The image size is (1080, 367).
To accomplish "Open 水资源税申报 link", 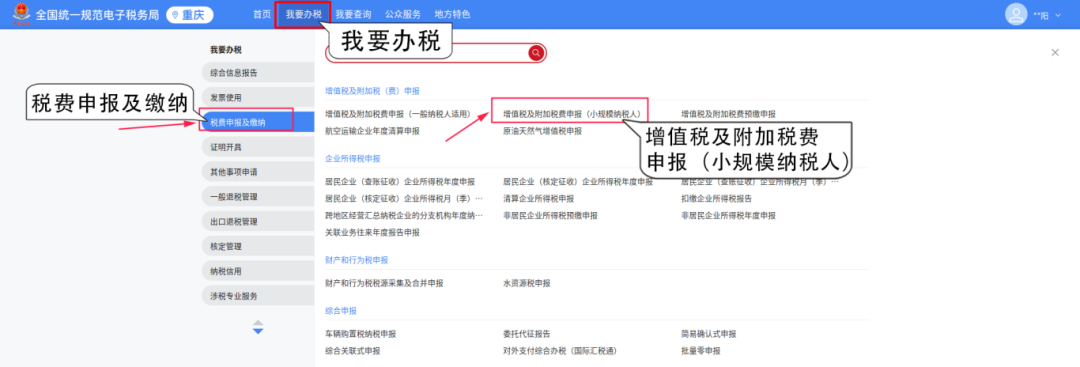I will coord(526,283).
